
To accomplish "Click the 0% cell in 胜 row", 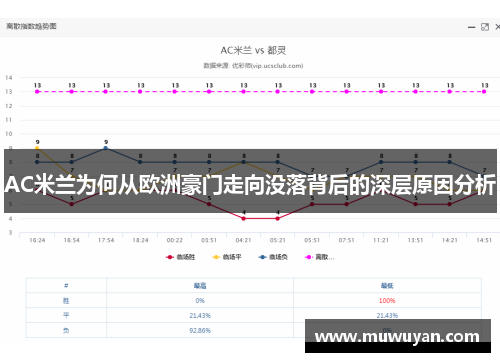I will coord(200,301).
